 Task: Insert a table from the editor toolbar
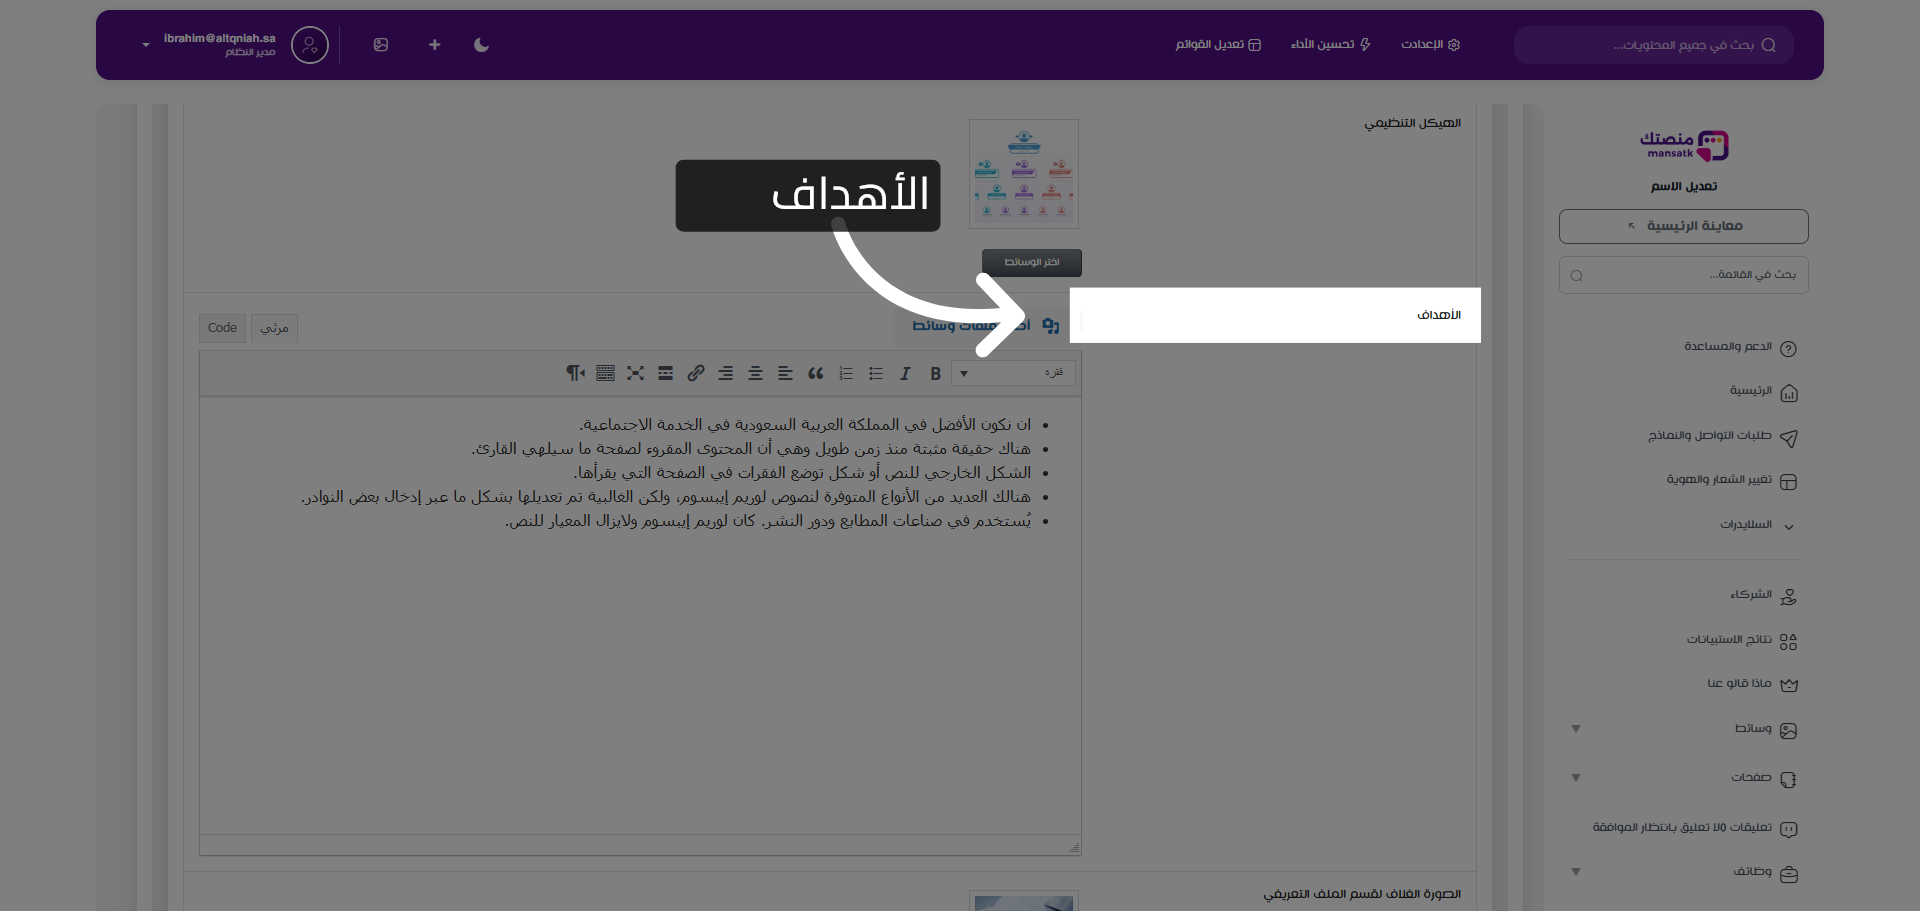[605, 373]
